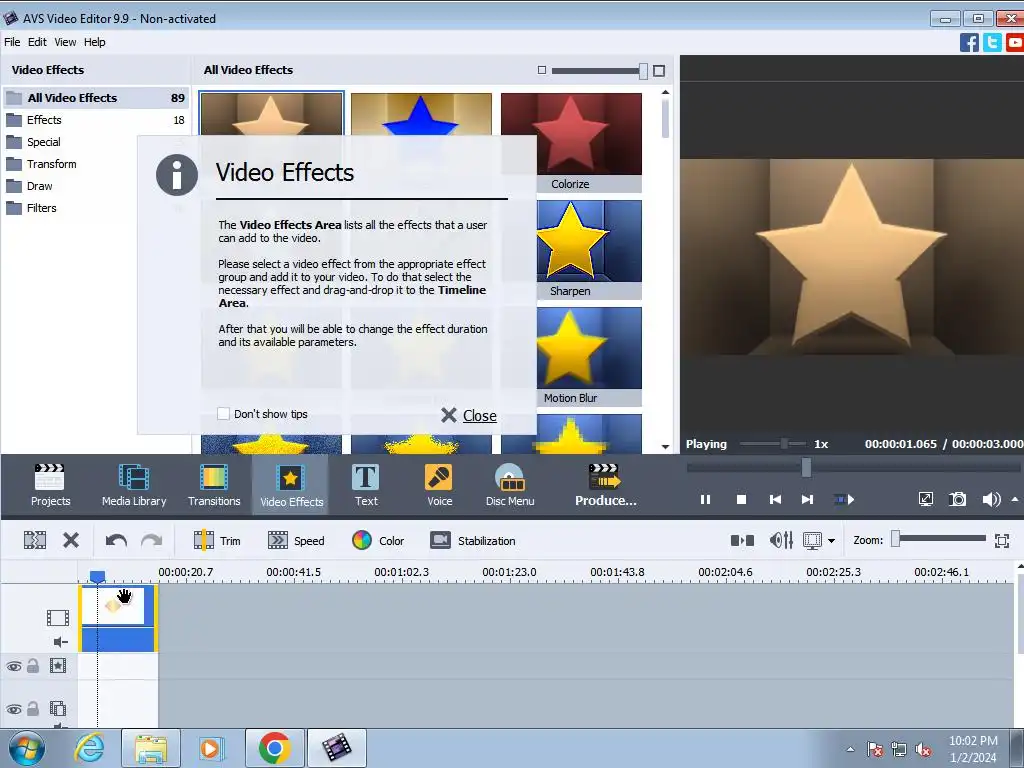Image resolution: width=1024 pixels, height=768 pixels.
Task: Click the timeline view monitor icon
Action: click(x=812, y=541)
